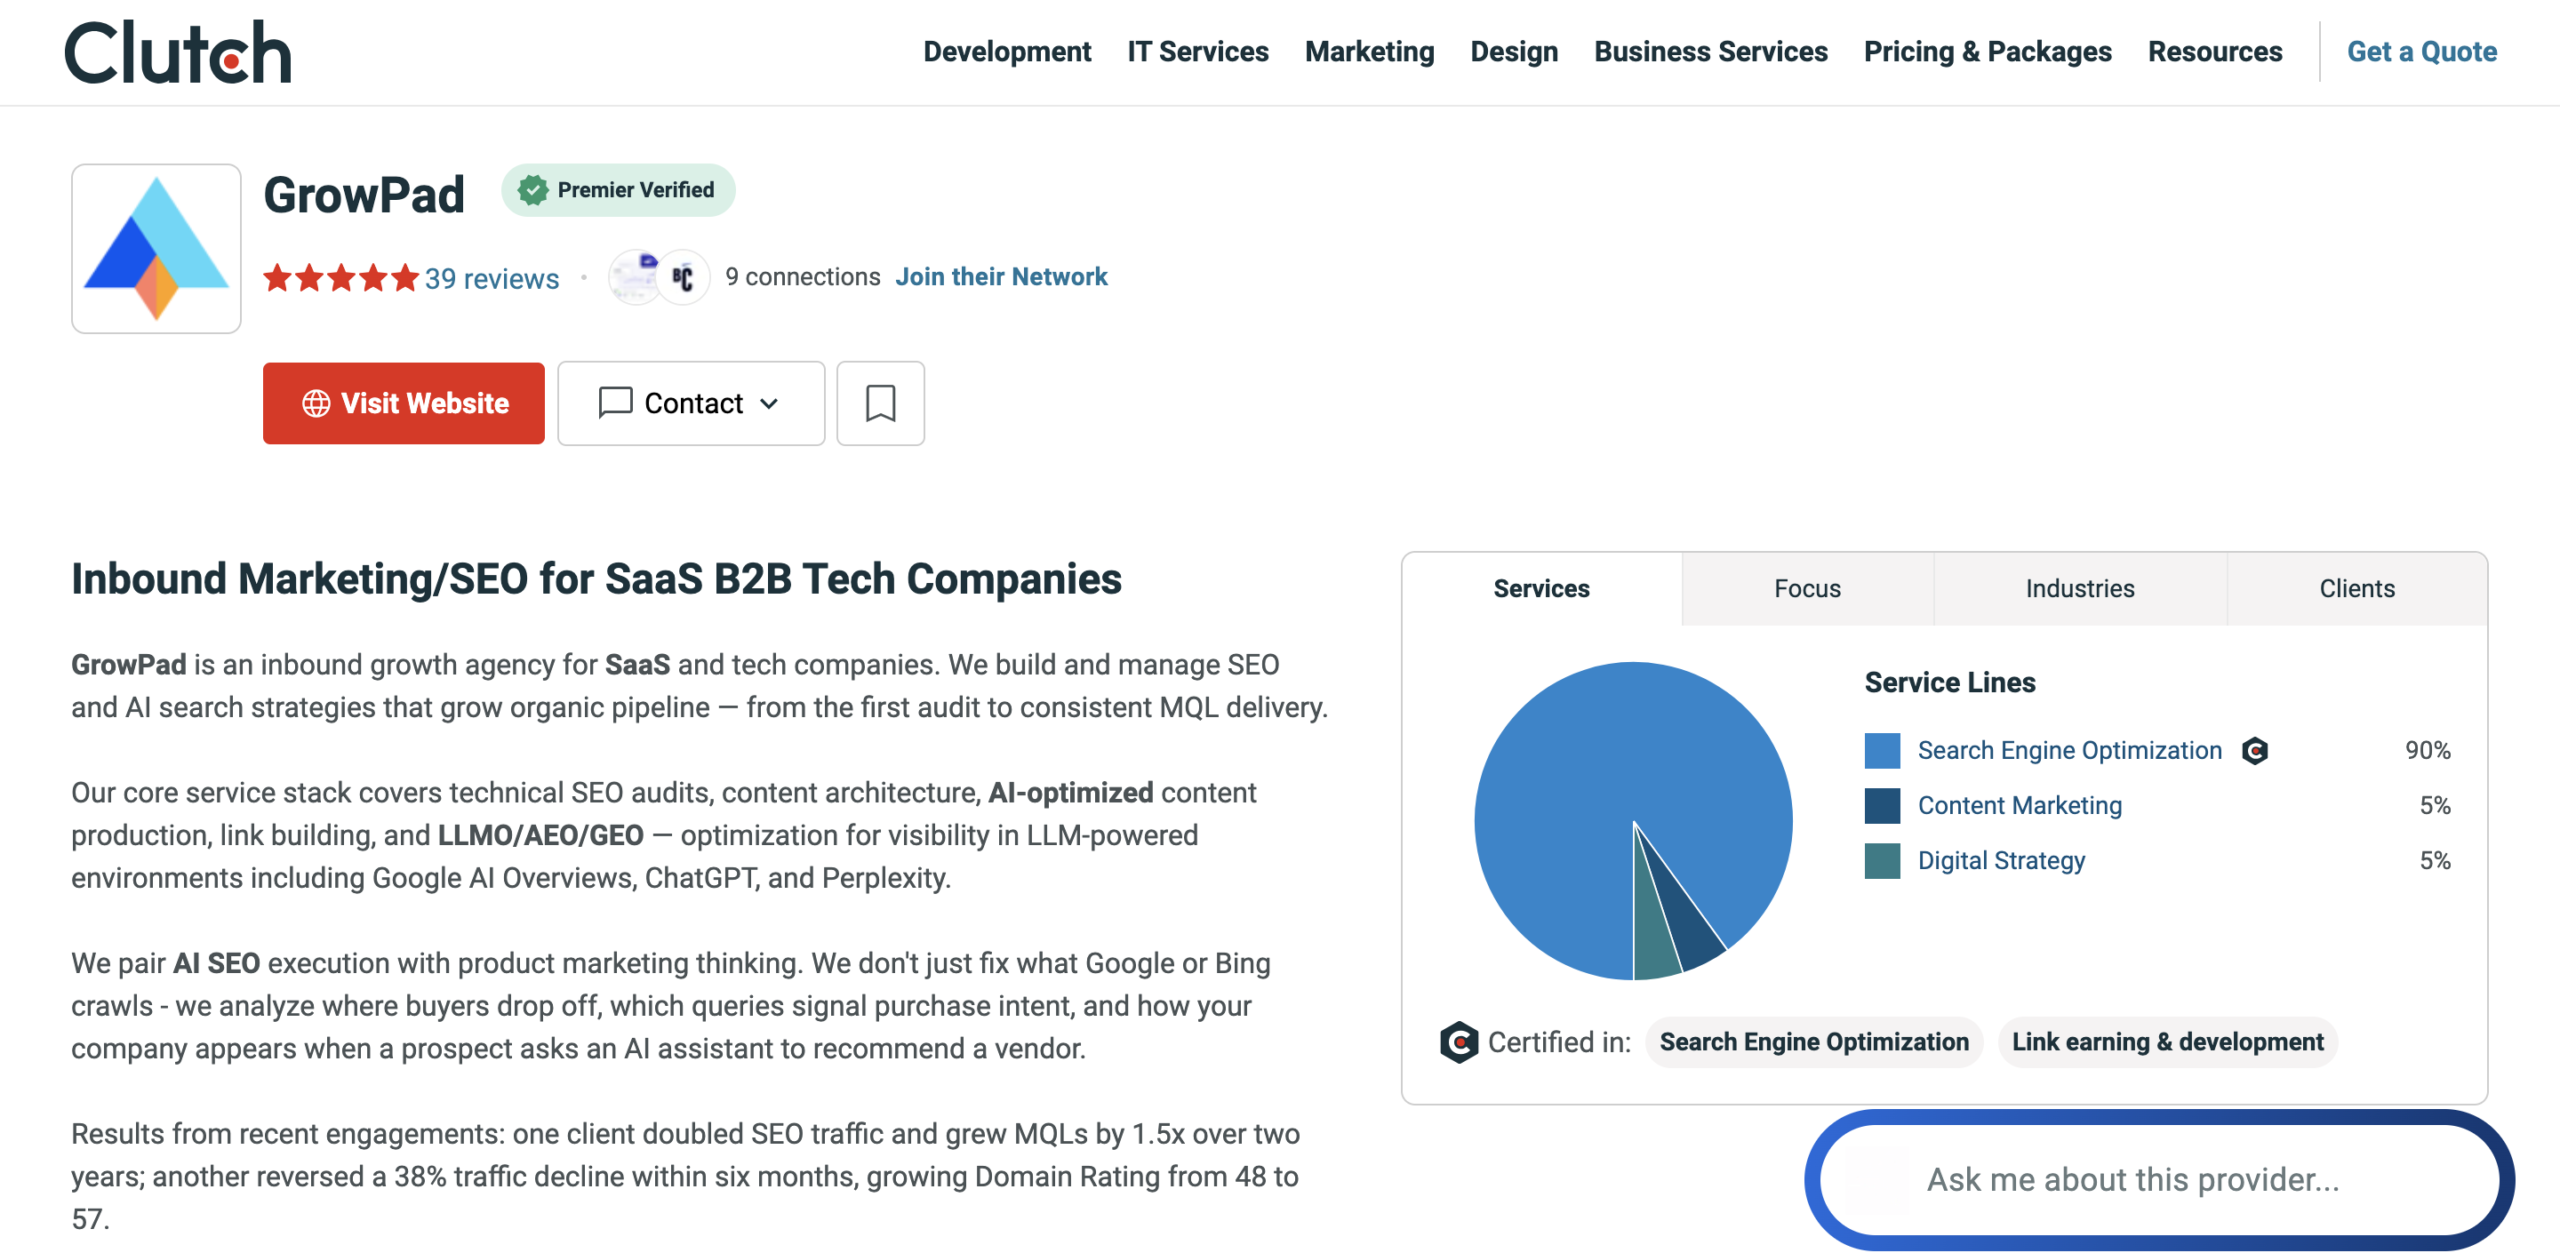Click Link earning & development tag
The height and width of the screenshot is (1253, 2560).
click(x=2167, y=1042)
